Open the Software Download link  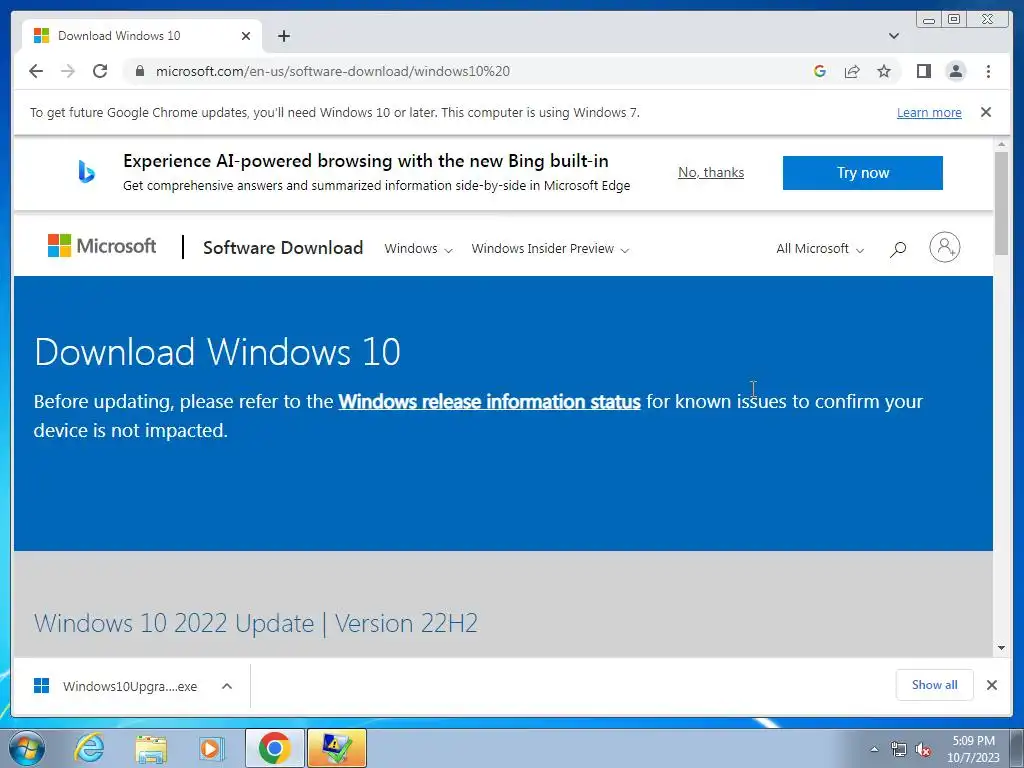[x=283, y=248]
